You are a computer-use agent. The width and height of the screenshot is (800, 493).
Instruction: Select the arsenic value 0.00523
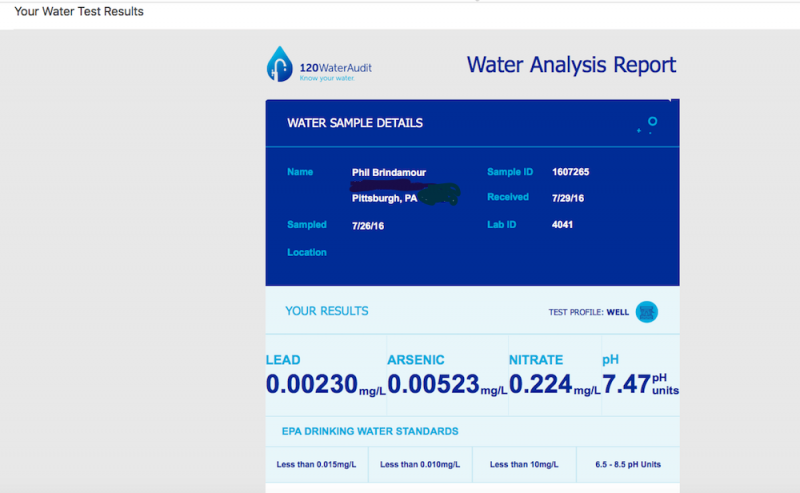[434, 384]
